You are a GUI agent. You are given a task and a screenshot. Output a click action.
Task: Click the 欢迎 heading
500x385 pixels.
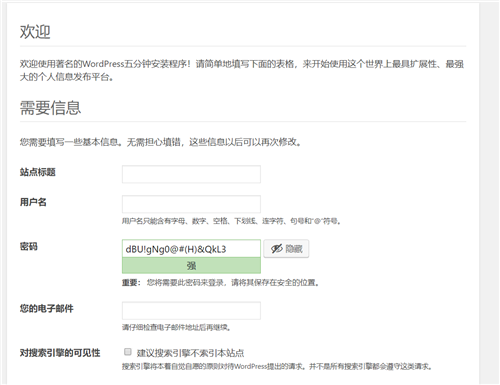[35, 32]
